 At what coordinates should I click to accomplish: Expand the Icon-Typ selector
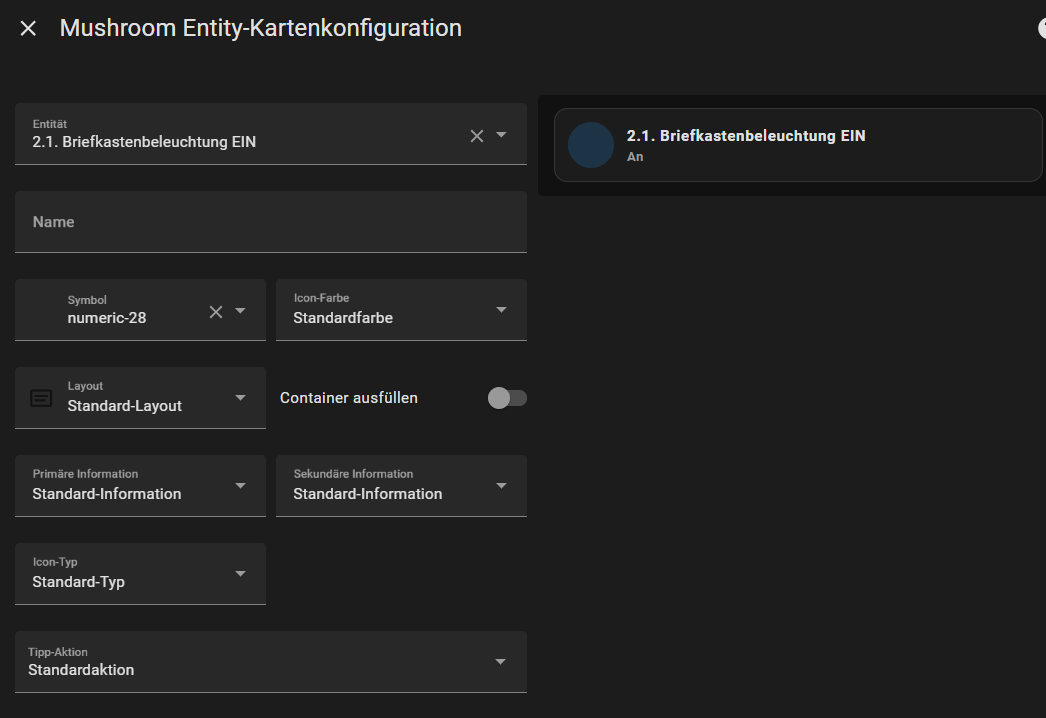(x=140, y=574)
